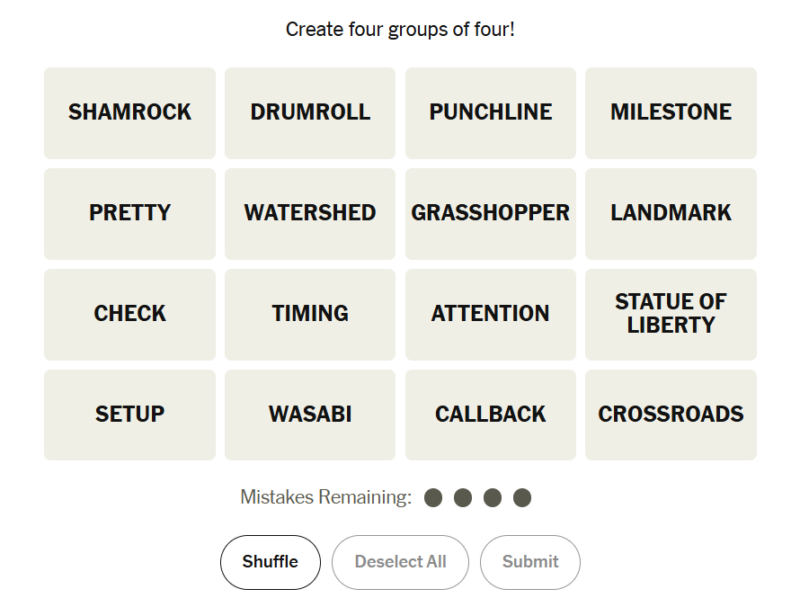Click the Deselect All button
The height and width of the screenshot is (616, 800).
400,562
